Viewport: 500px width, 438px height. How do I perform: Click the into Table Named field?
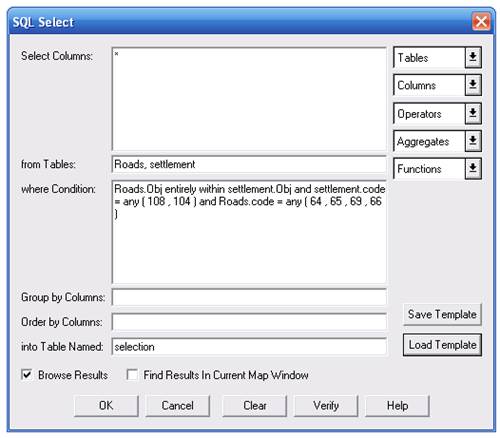pos(249,347)
